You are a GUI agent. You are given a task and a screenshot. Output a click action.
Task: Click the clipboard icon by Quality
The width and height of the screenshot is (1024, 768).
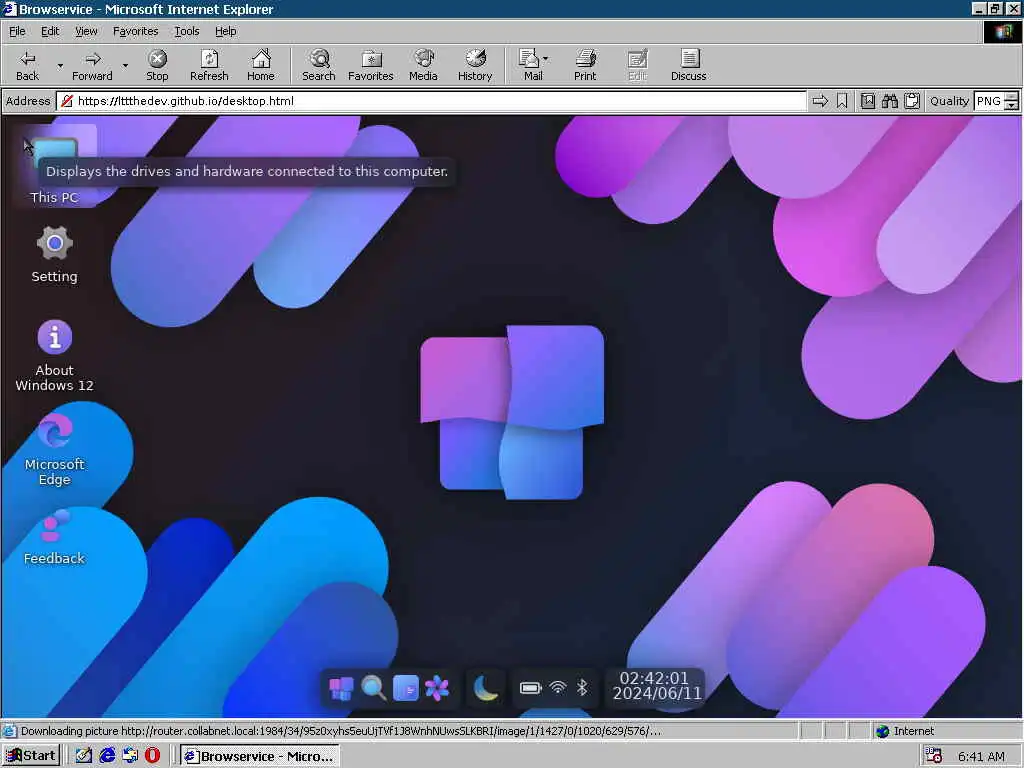912,101
